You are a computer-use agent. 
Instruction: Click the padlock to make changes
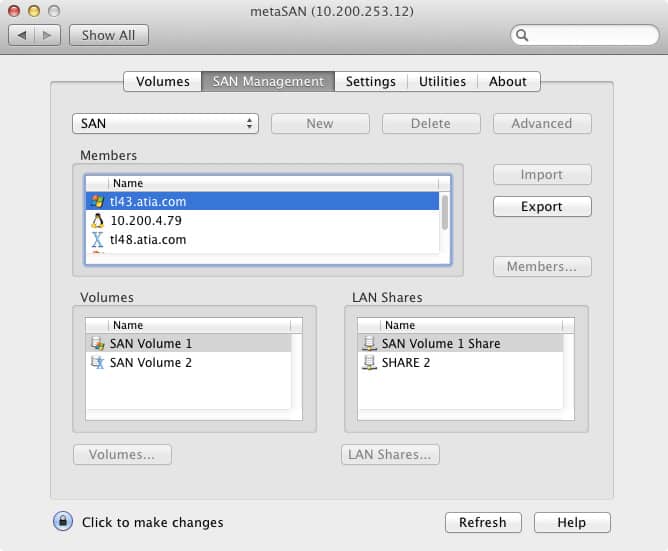[63, 521]
